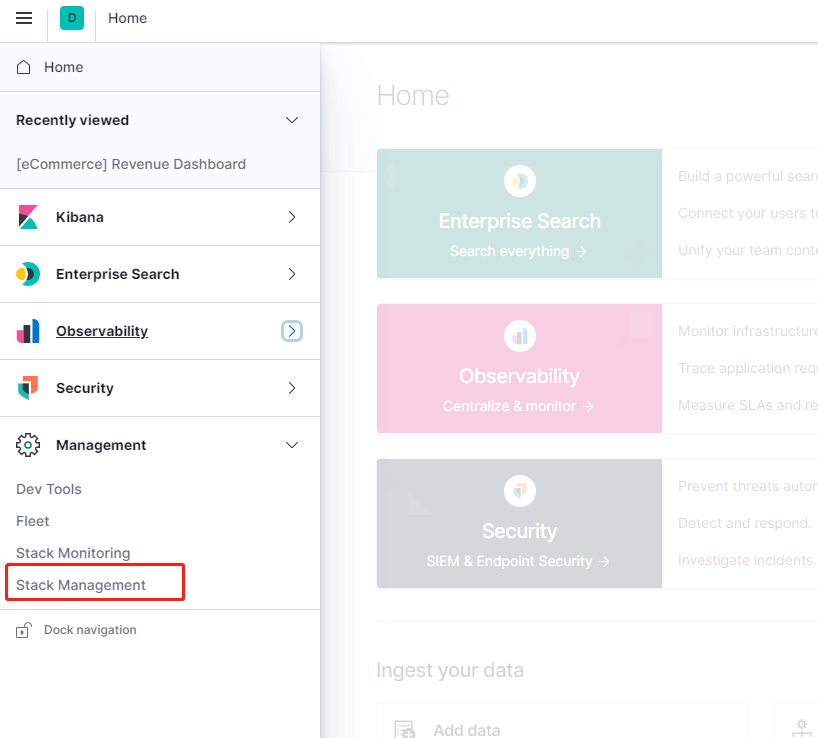
Task: Open the Observability navigation link
Action: click(102, 331)
